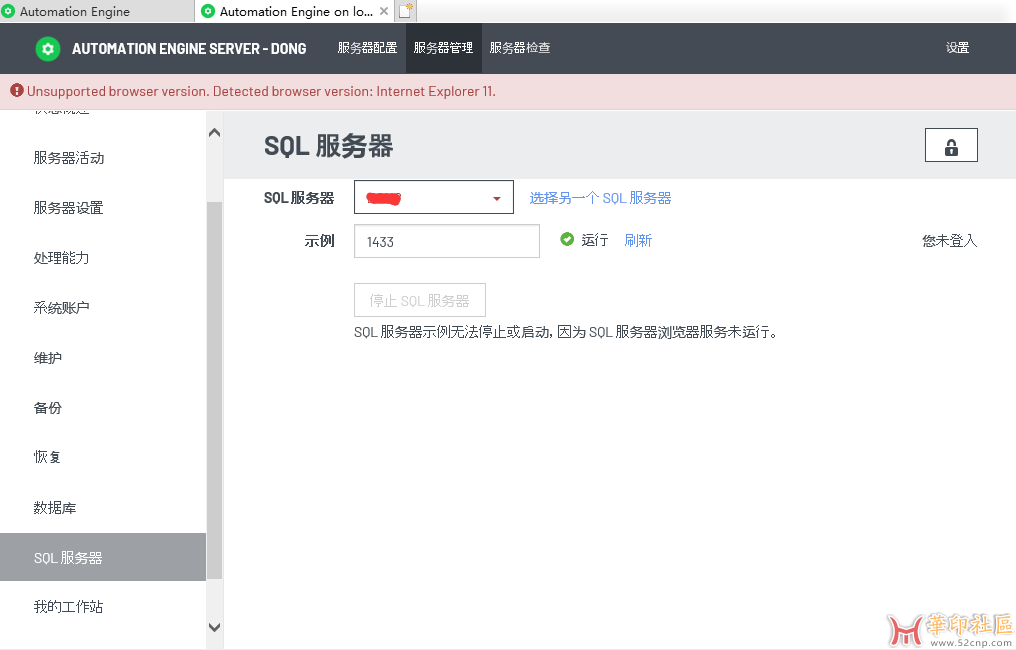
Task: Click the 选择另一个 SQL 服务器 link
Action: pyautogui.click(x=600, y=198)
